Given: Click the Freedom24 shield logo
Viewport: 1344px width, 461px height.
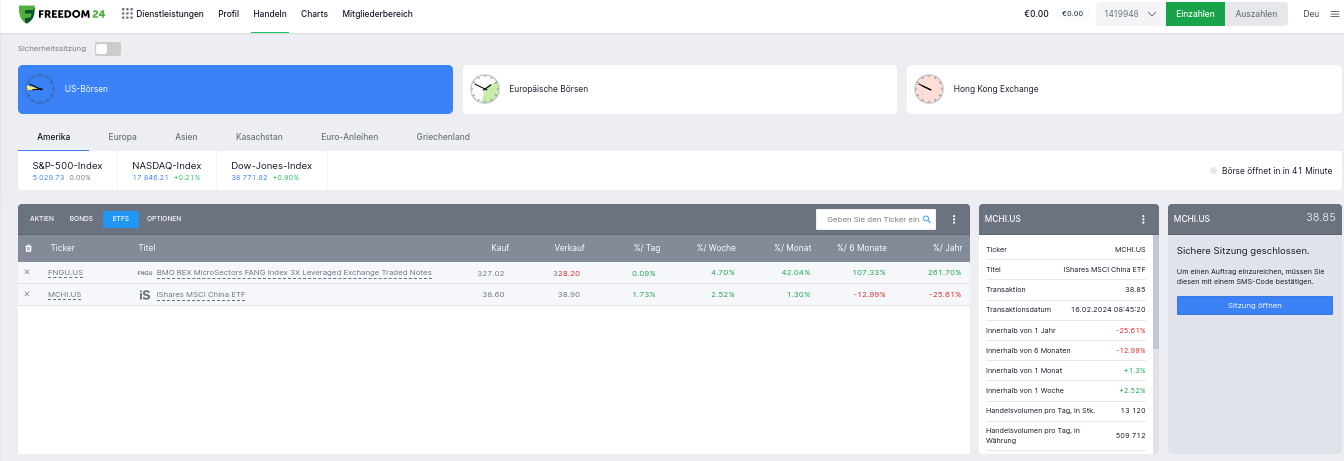Looking at the screenshot, I should click(x=27, y=14).
